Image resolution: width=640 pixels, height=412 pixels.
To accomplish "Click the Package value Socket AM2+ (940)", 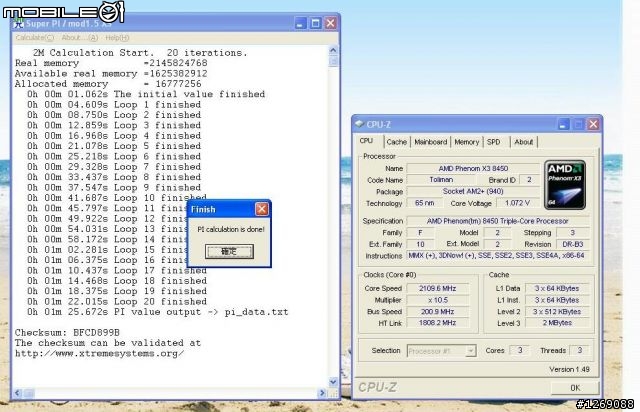I will point(473,191).
